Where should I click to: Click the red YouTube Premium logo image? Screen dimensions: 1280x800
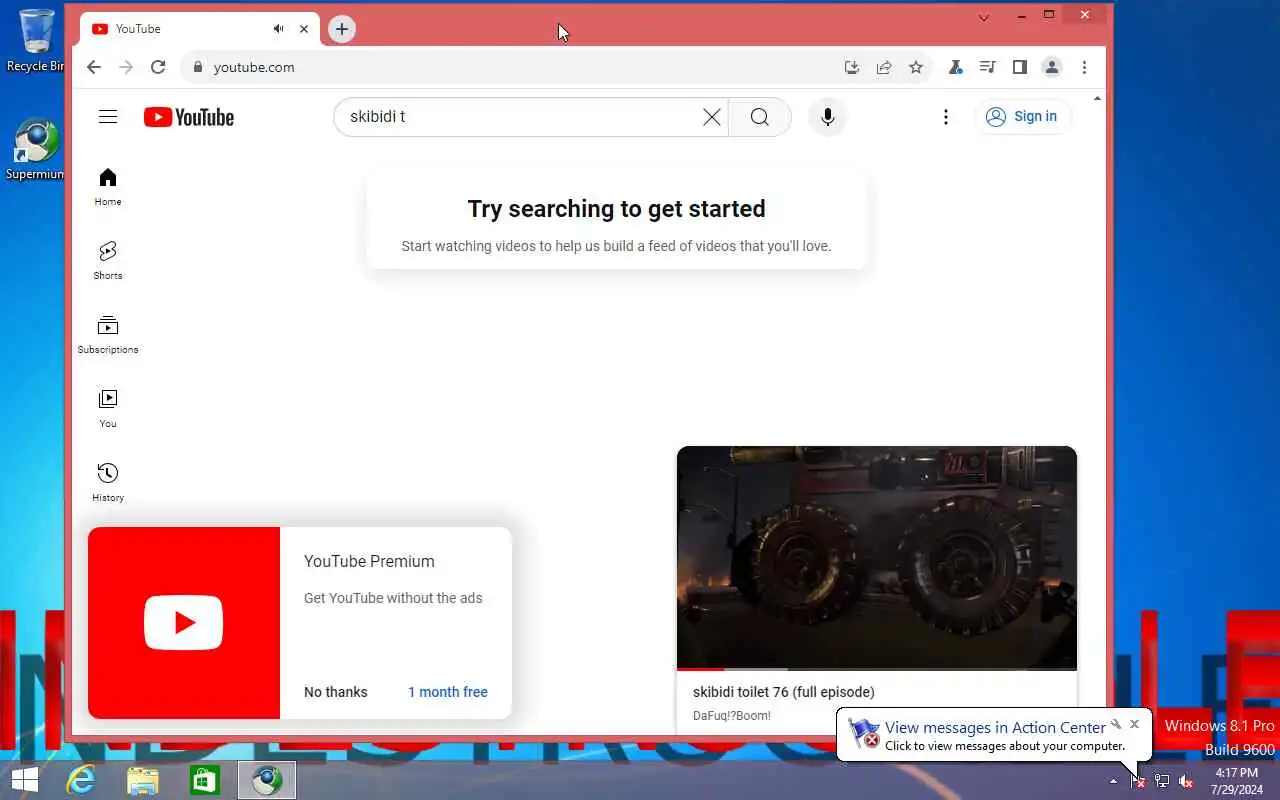184,622
